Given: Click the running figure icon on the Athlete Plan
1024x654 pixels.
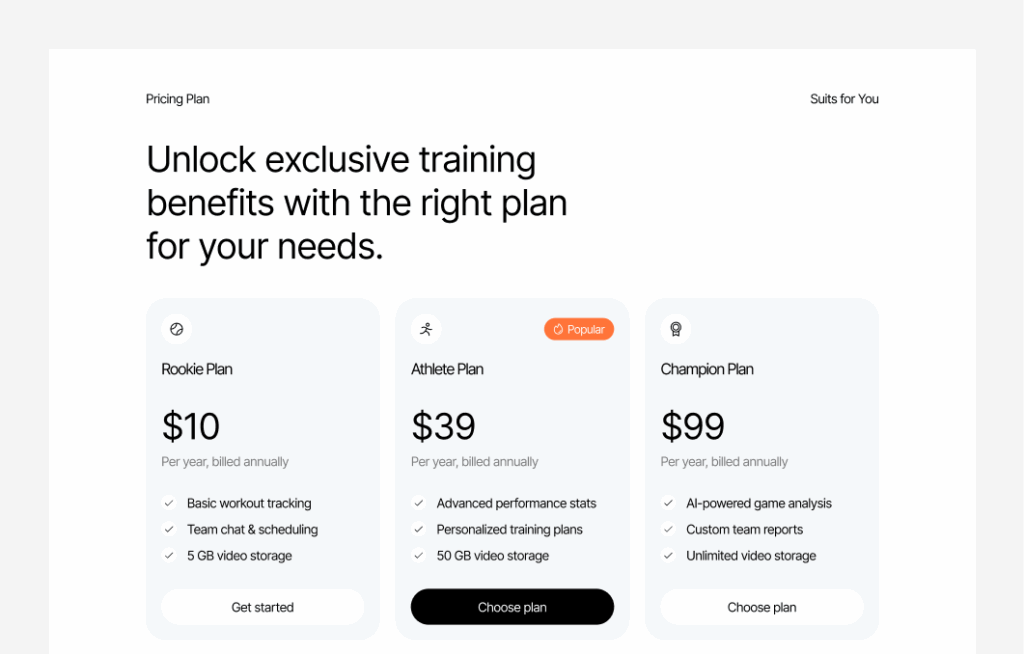Looking at the screenshot, I should point(426,328).
